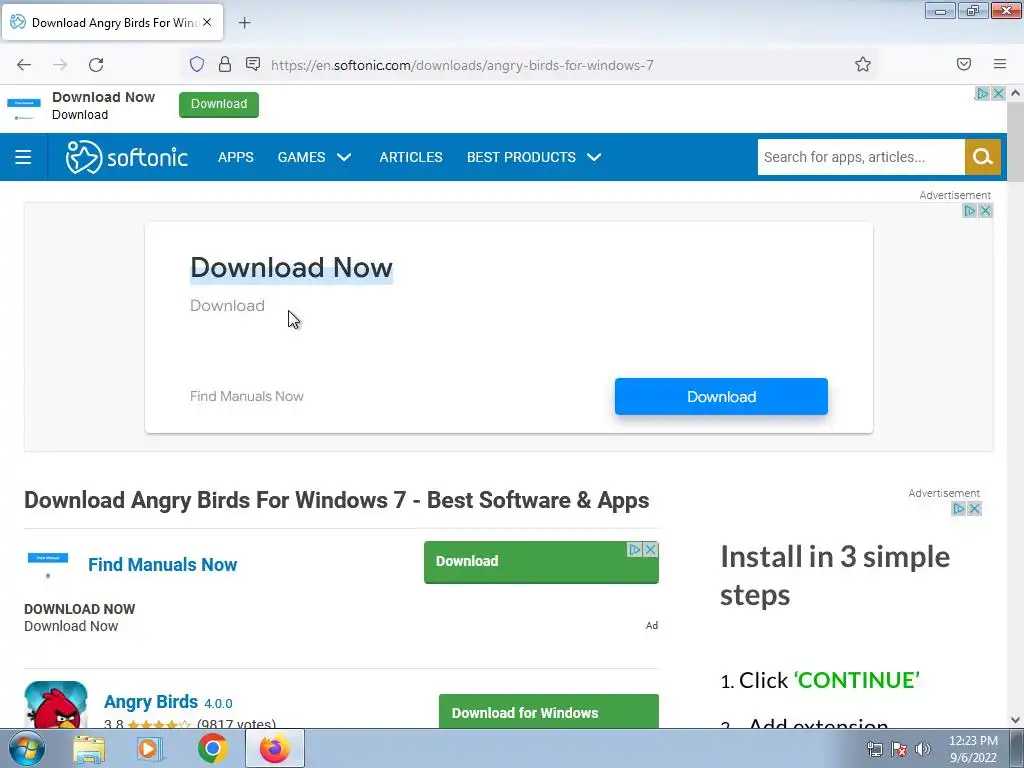Image resolution: width=1024 pixels, height=768 pixels.
Task: Open the permissions icon in address bar
Action: [253, 64]
